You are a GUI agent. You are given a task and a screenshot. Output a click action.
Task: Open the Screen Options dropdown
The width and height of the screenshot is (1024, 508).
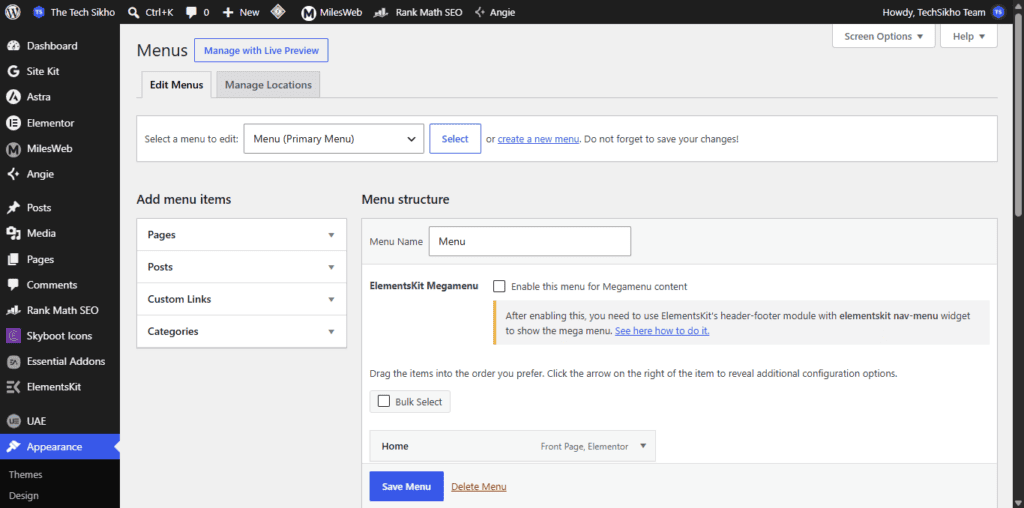point(884,36)
